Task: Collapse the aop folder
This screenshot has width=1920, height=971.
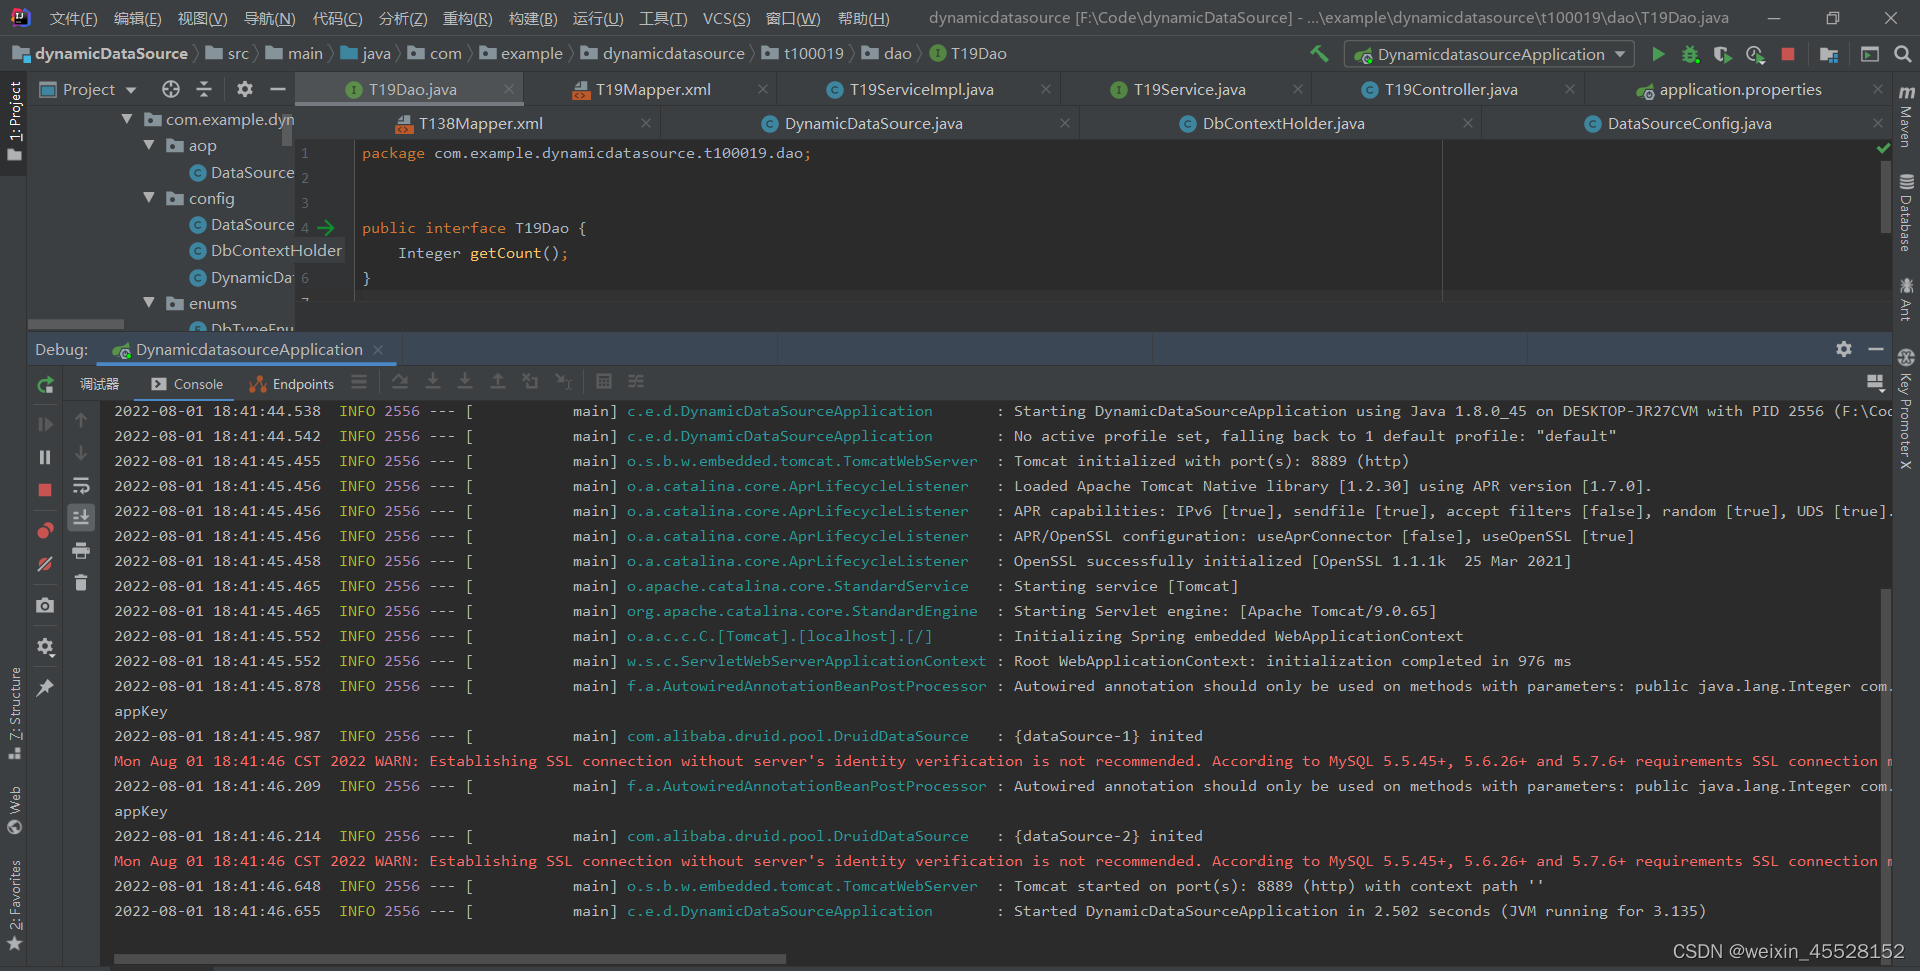Action: 149,145
